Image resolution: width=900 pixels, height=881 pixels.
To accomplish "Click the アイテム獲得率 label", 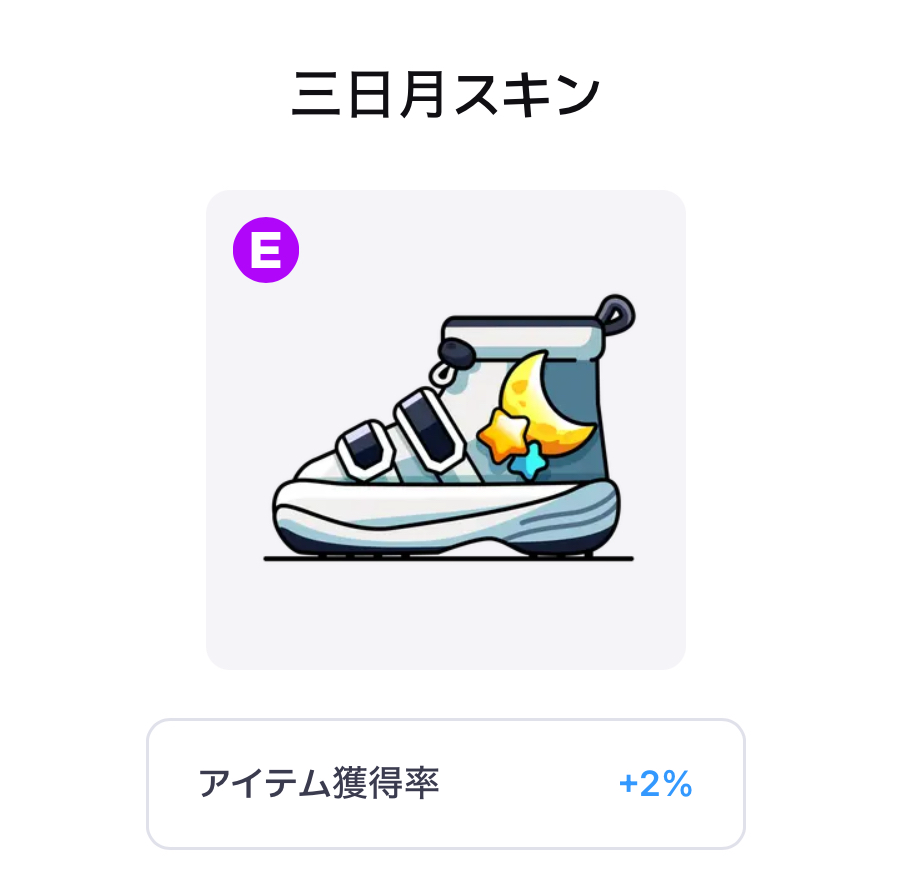I will tap(319, 783).
